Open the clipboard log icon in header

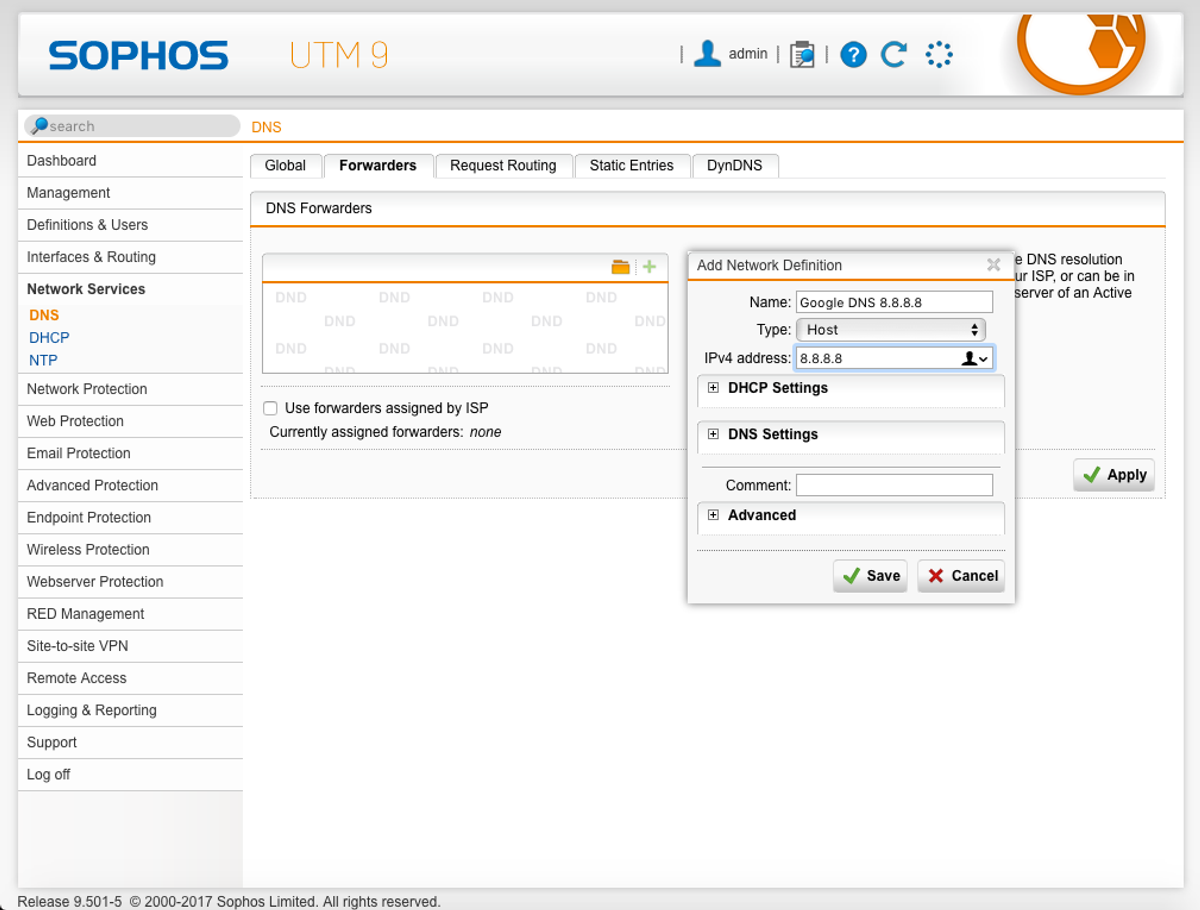pos(802,54)
